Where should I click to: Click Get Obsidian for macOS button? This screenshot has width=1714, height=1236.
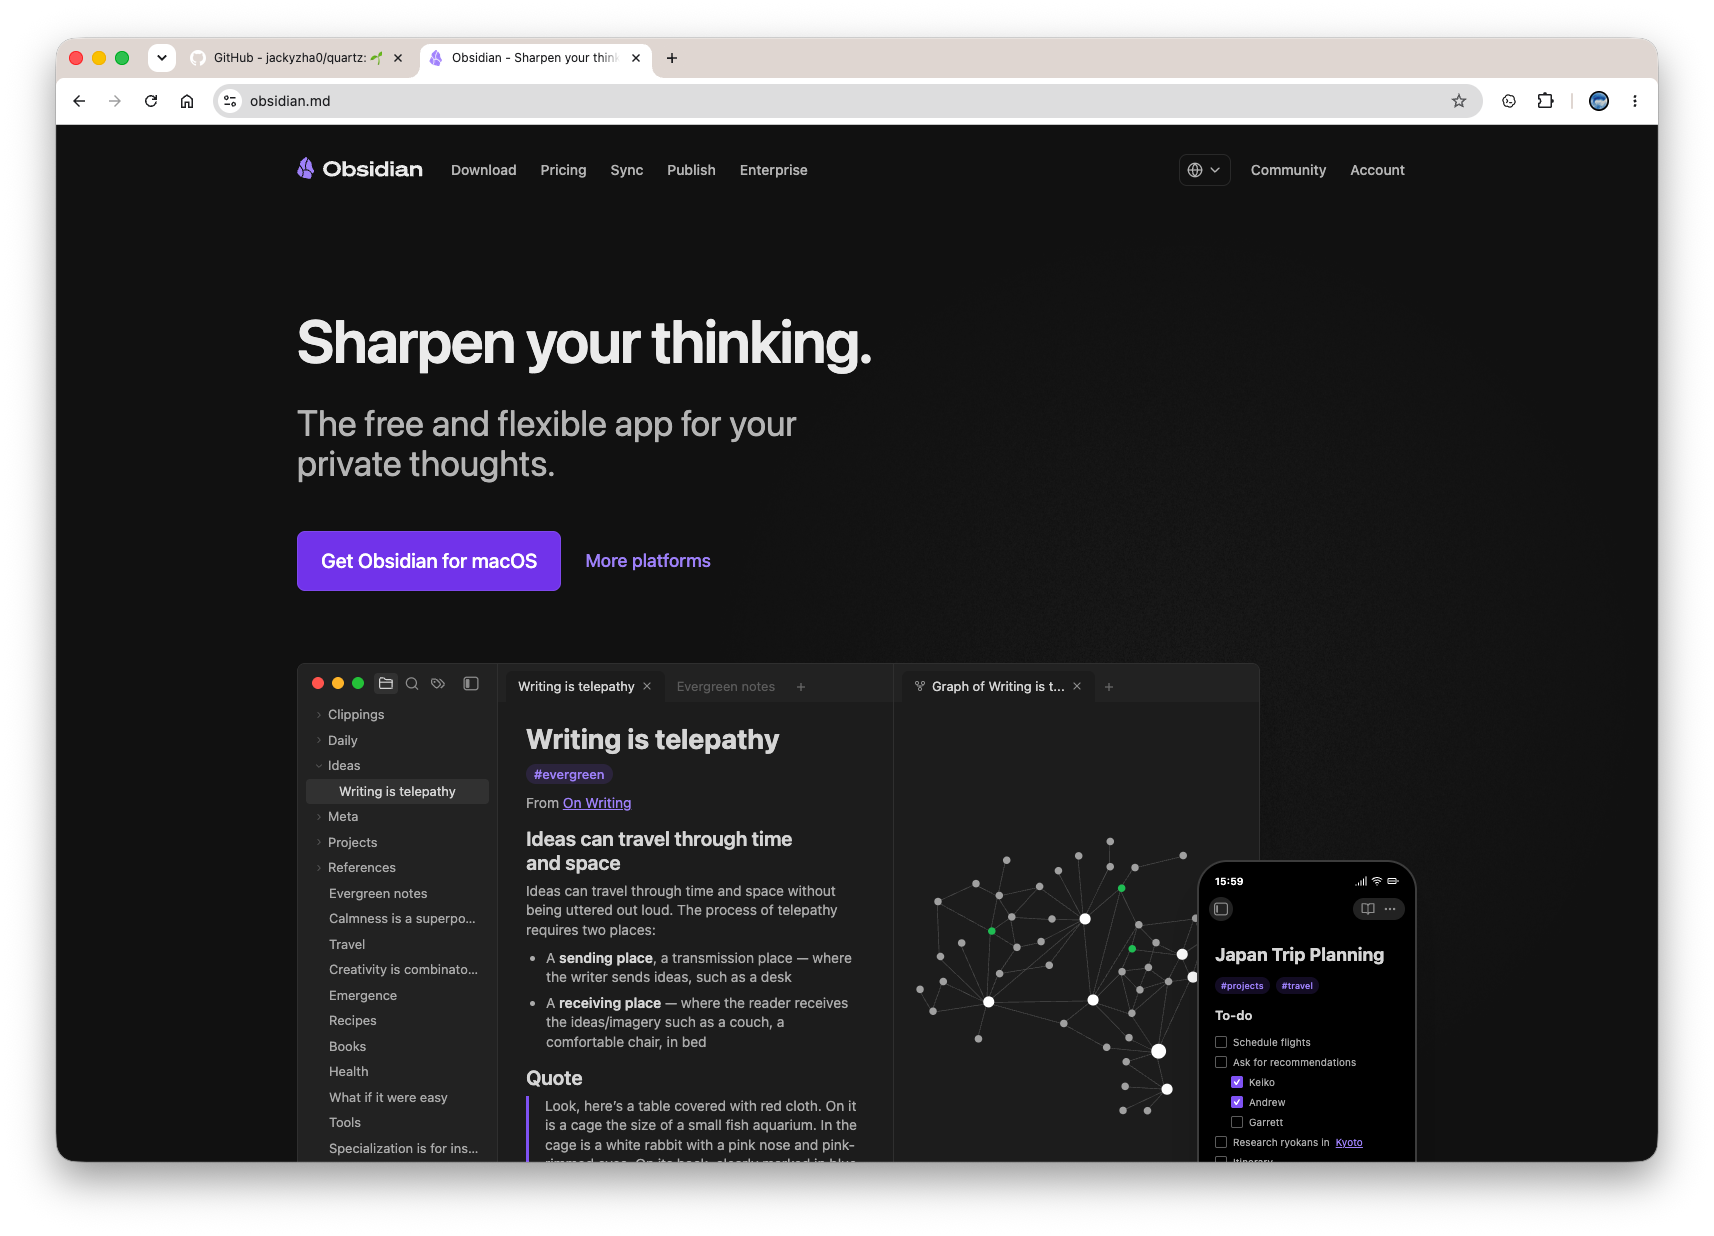(x=429, y=561)
